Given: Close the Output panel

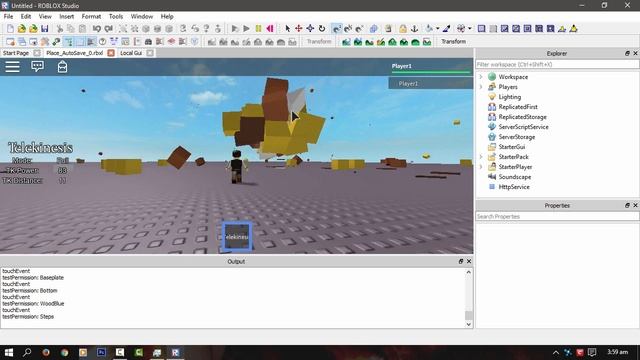Looking at the screenshot, I should (x=469, y=261).
